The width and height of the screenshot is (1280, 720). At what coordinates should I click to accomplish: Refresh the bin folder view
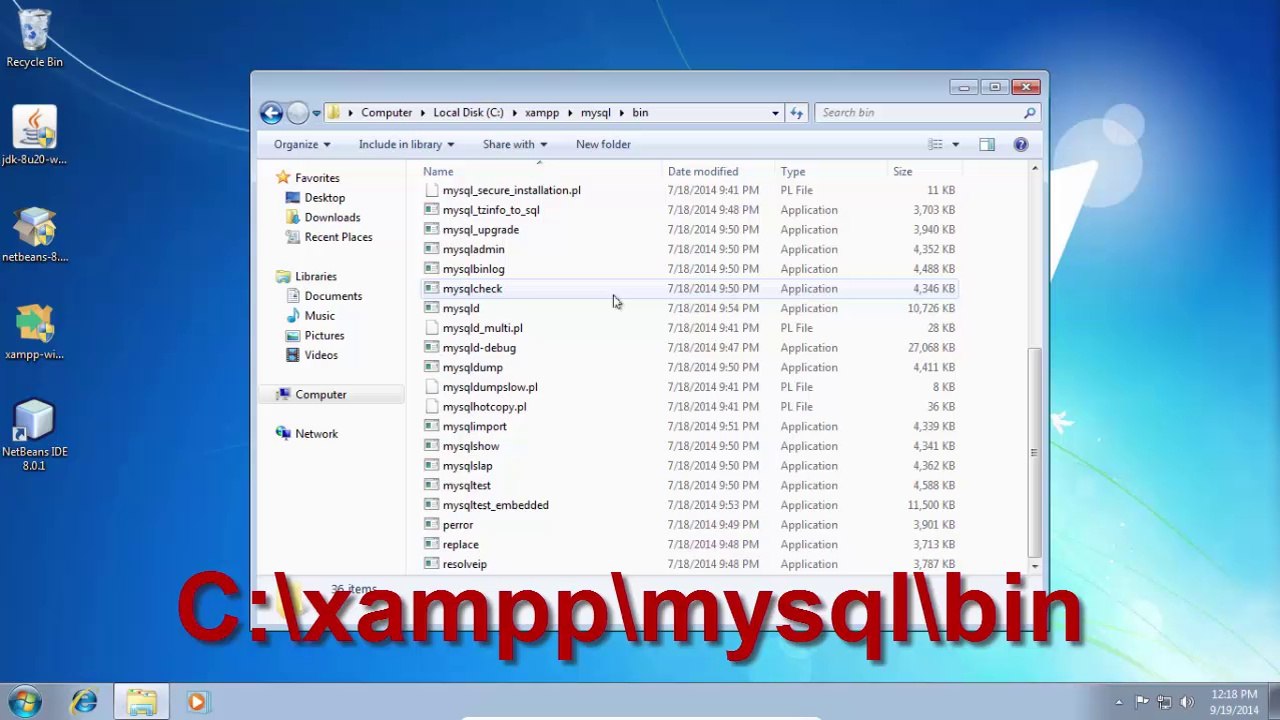coord(796,113)
